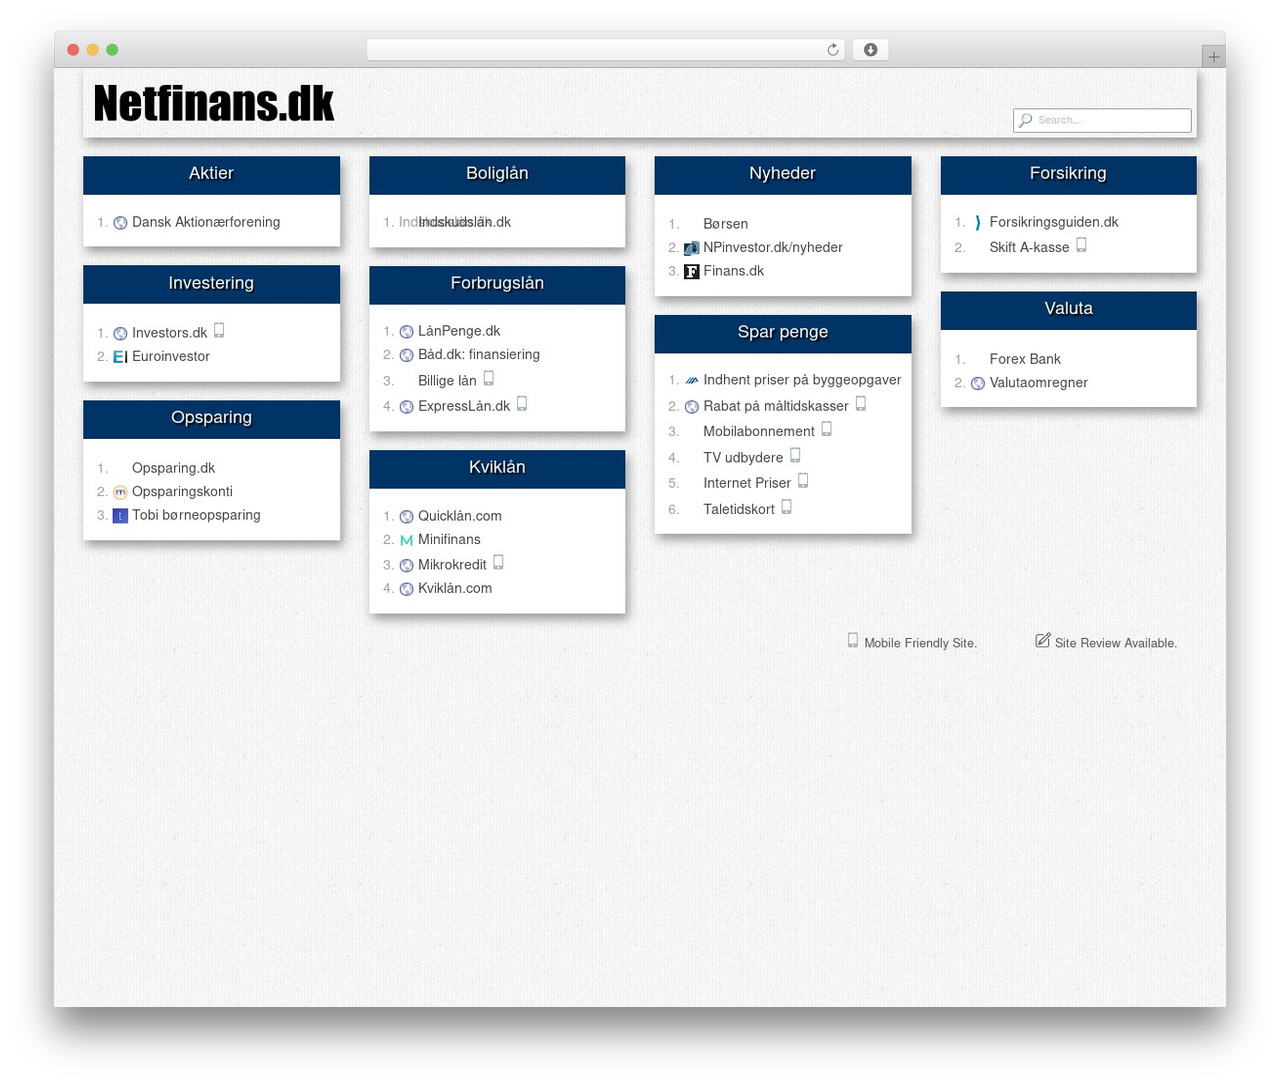The width and height of the screenshot is (1280, 1084).
Task: Click the Kviklån category header
Action: 497,469
